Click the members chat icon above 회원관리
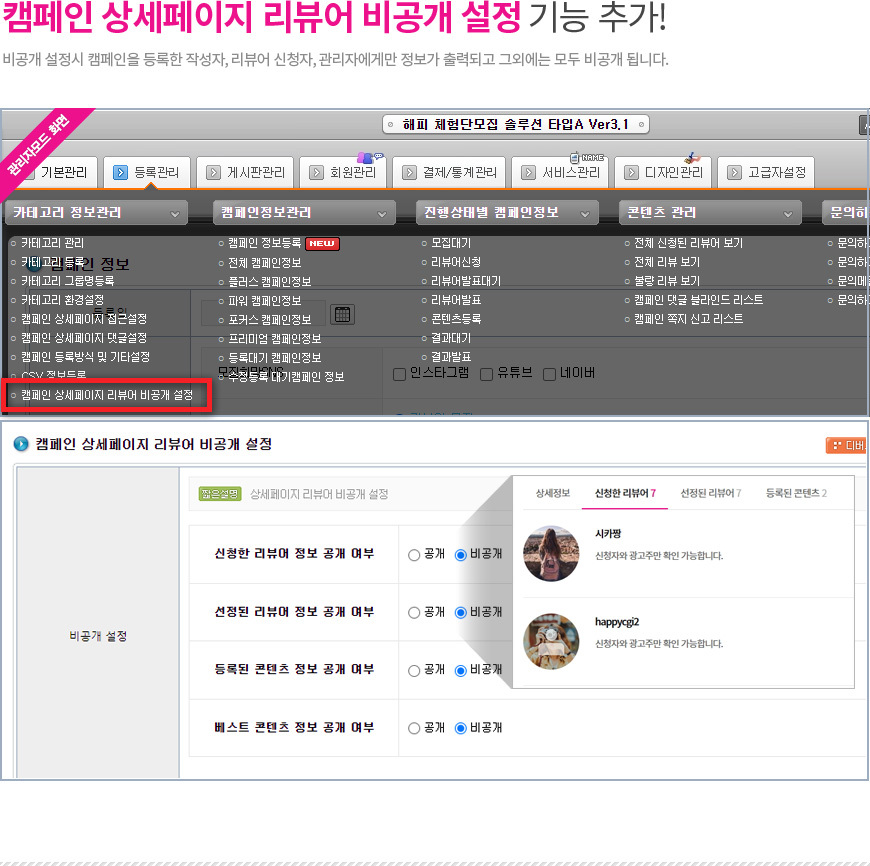Viewport: 870px width, 866px height. pos(369,158)
